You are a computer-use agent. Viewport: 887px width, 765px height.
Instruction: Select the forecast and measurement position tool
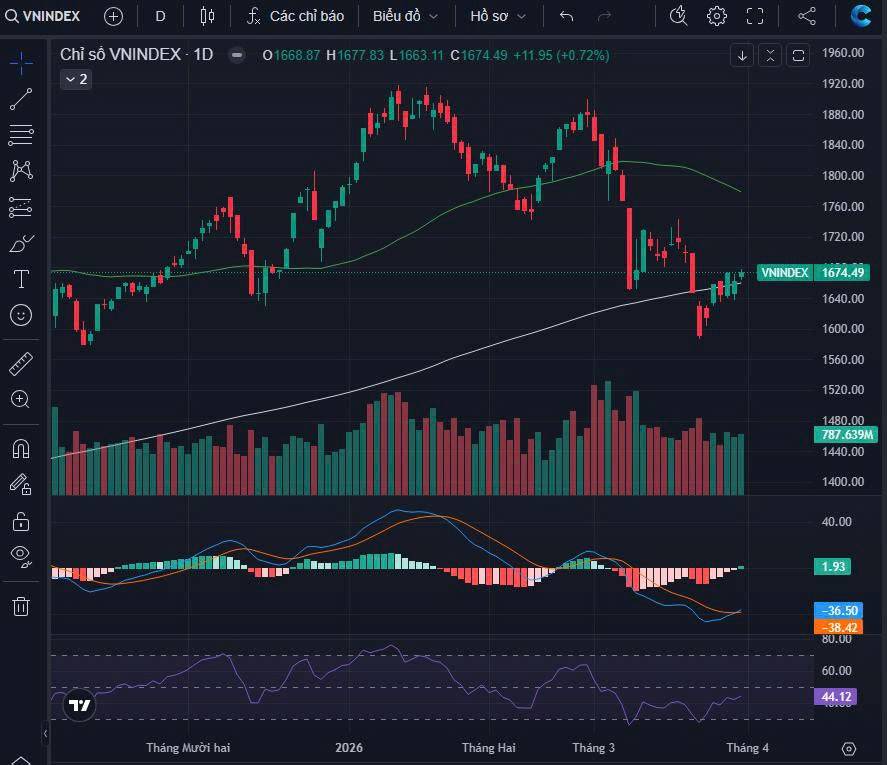(x=21, y=207)
